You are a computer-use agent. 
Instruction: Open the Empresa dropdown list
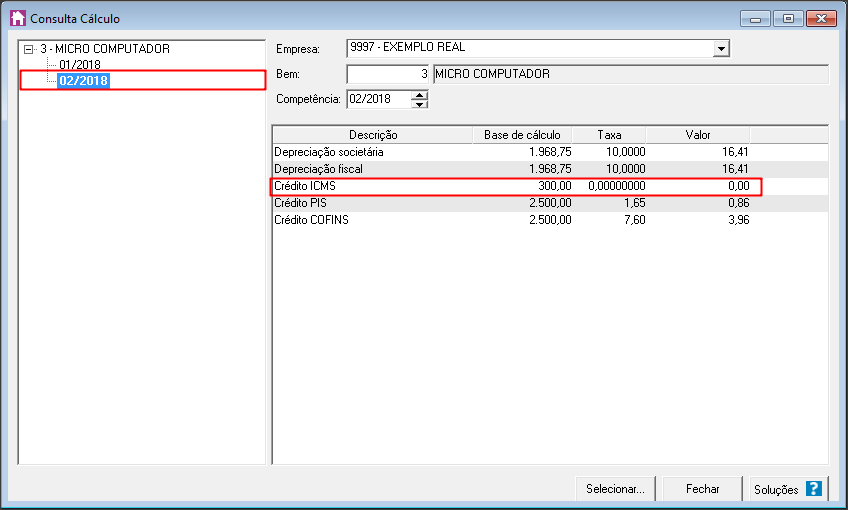pyautogui.click(x=720, y=49)
